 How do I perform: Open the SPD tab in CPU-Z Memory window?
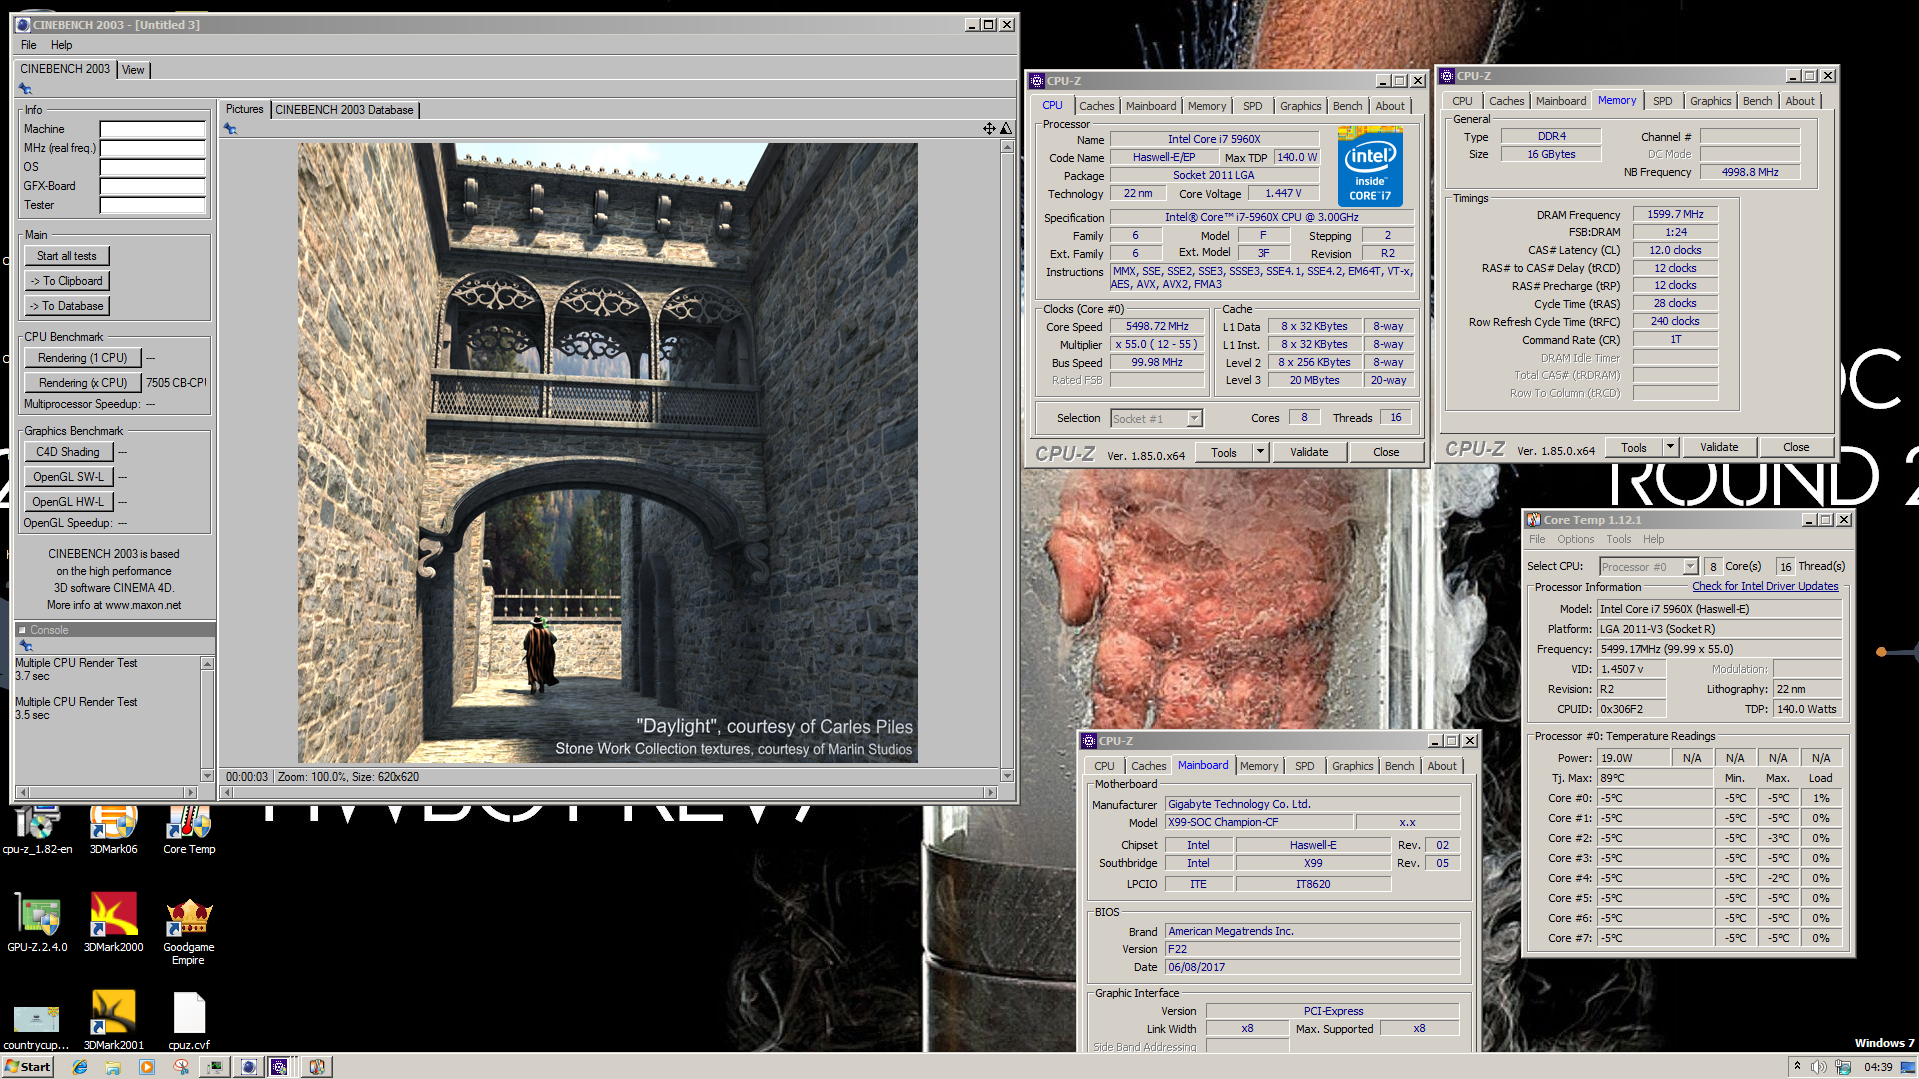pyautogui.click(x=1662, y=101)
